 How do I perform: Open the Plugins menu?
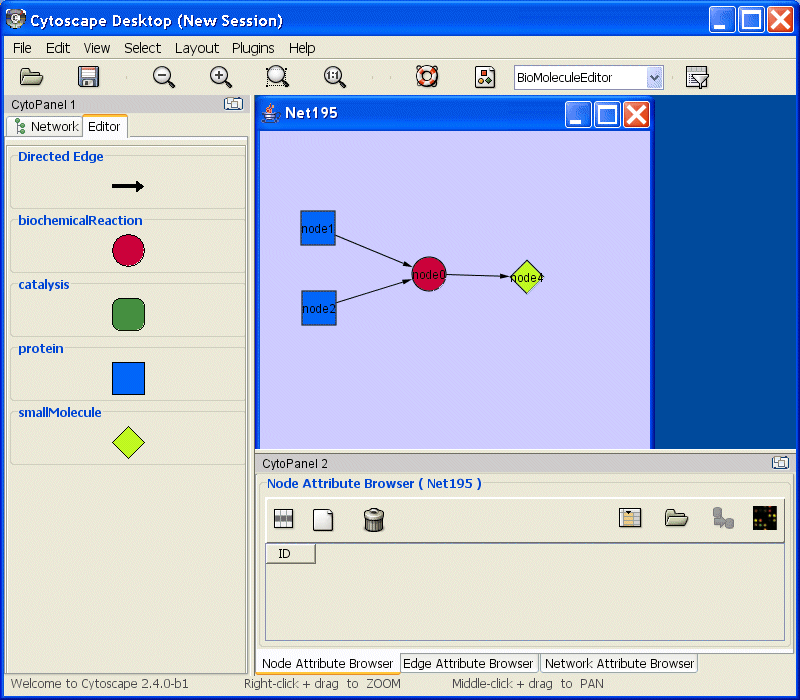[253, 48]
